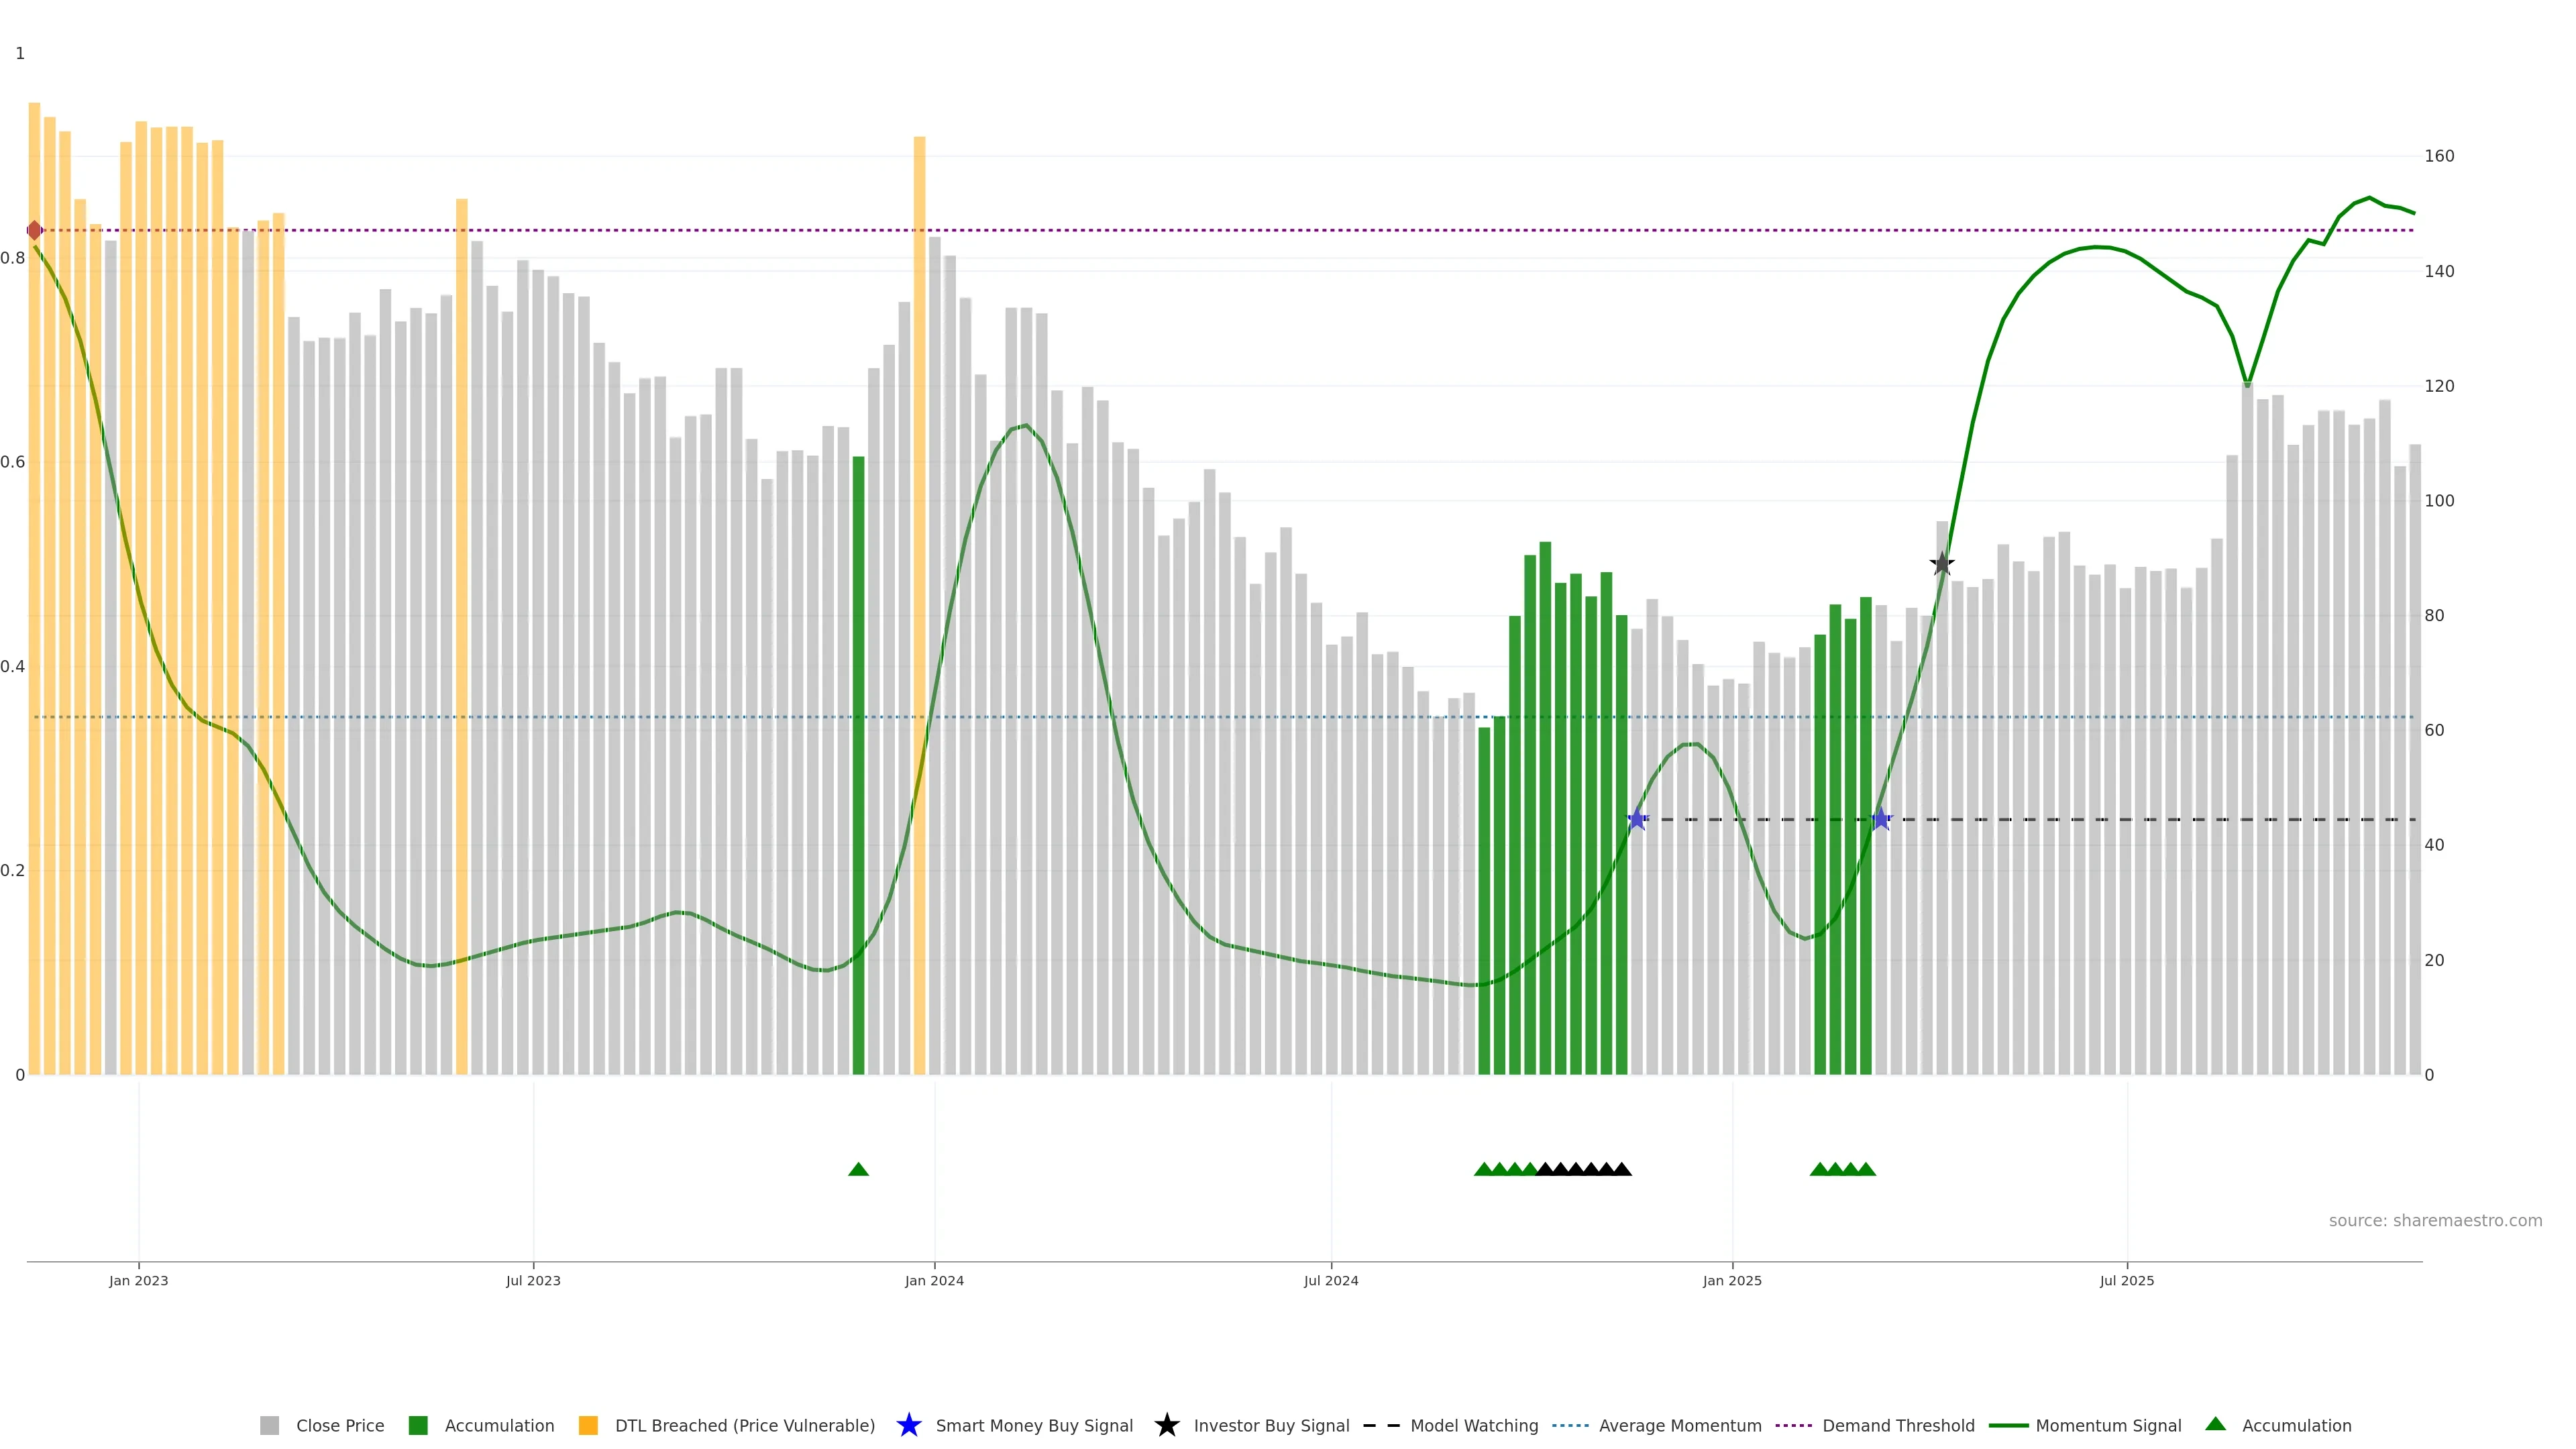Click the Jan 2024 x-axis label
The image size is (2576, 1449).
[x=934, y=1280]
